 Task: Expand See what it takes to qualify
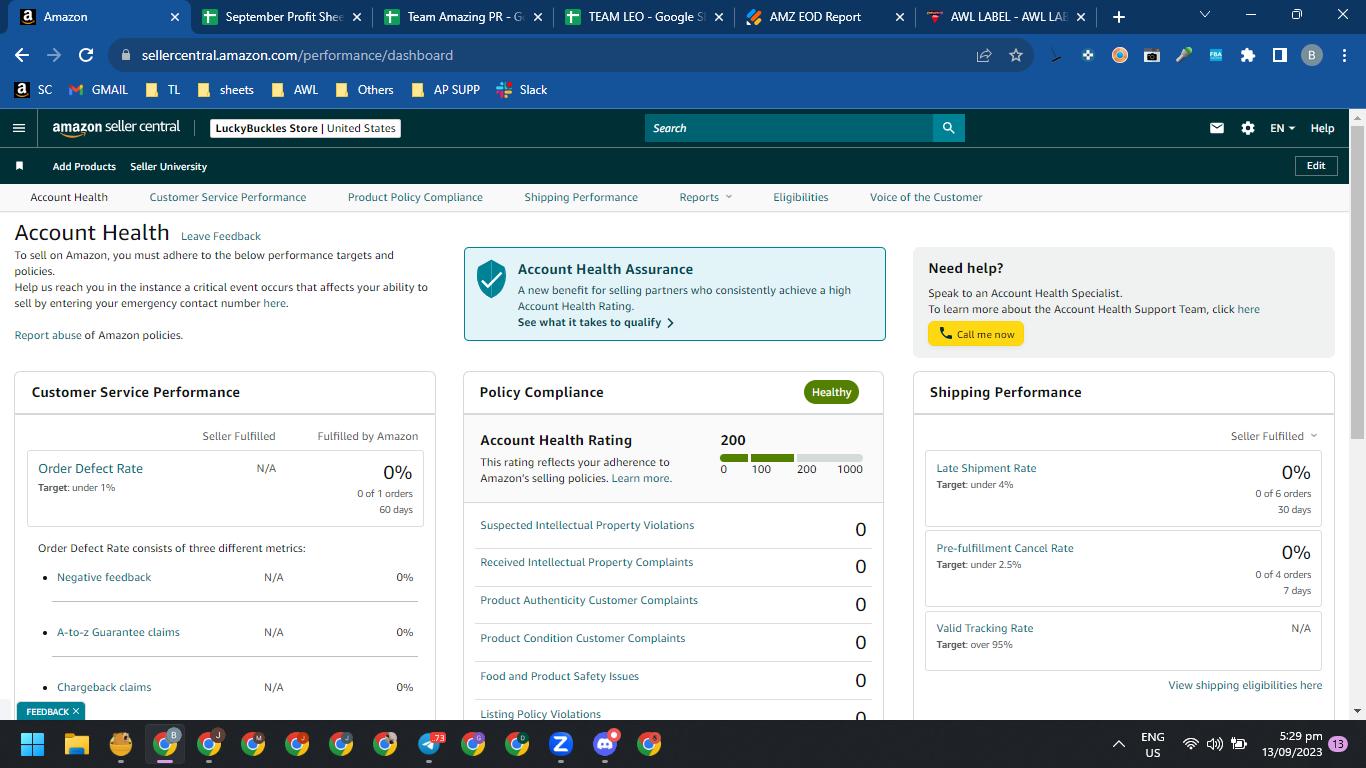tap(596, 323)
